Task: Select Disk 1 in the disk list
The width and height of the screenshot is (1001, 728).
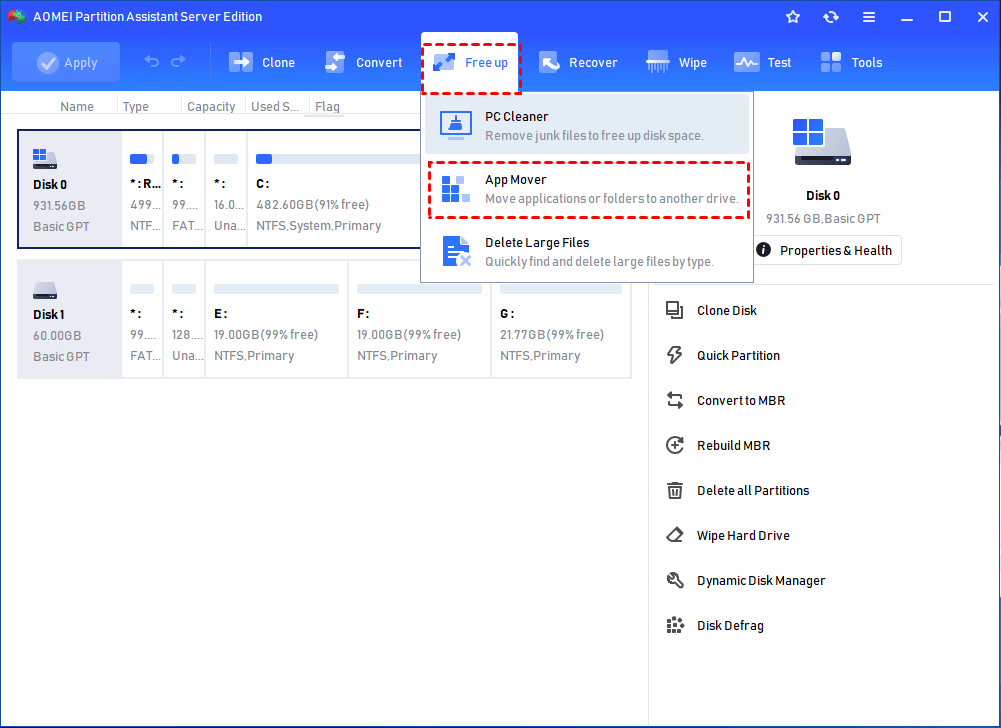Action: point(70,319)
